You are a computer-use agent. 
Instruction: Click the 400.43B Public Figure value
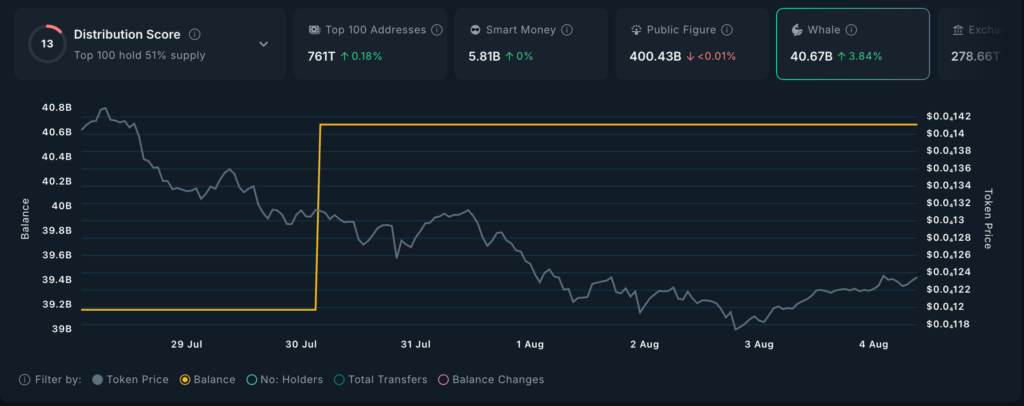(x=655, y=57)
